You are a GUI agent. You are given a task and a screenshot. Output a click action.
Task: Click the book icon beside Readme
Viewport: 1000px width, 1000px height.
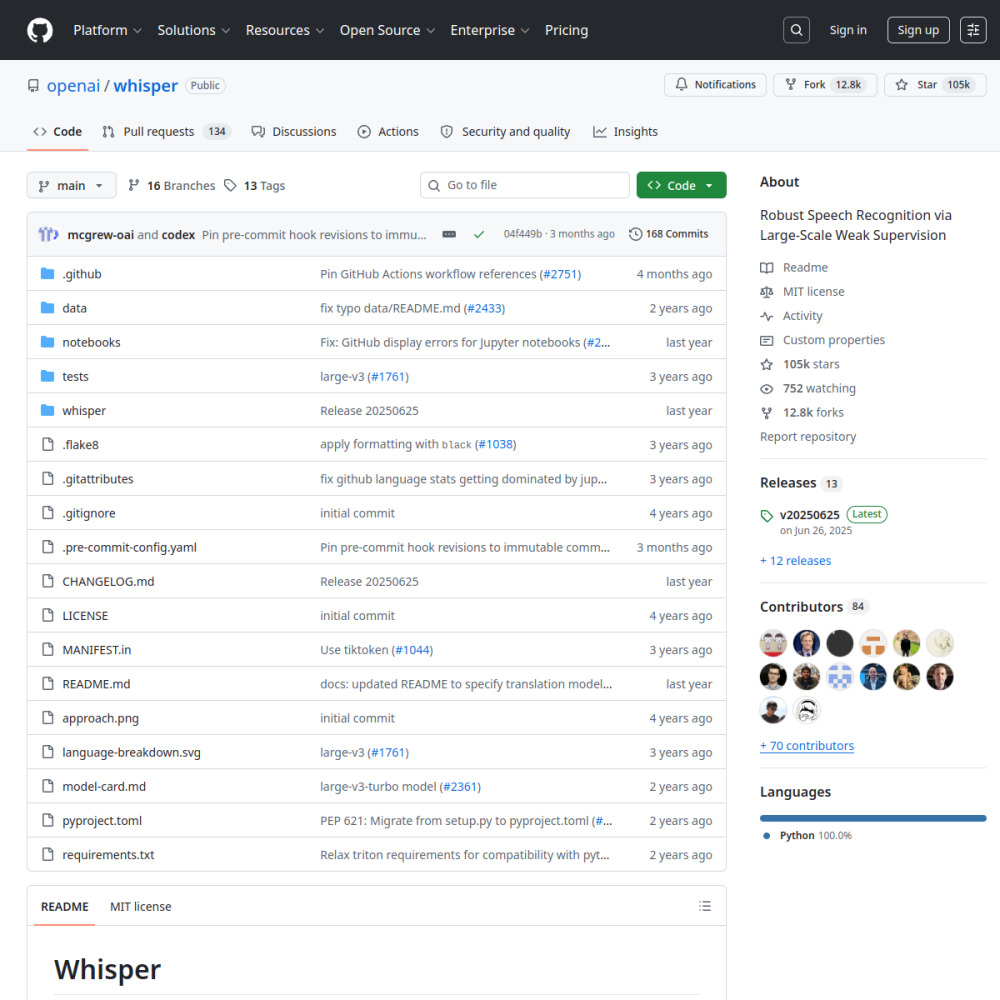767,267
